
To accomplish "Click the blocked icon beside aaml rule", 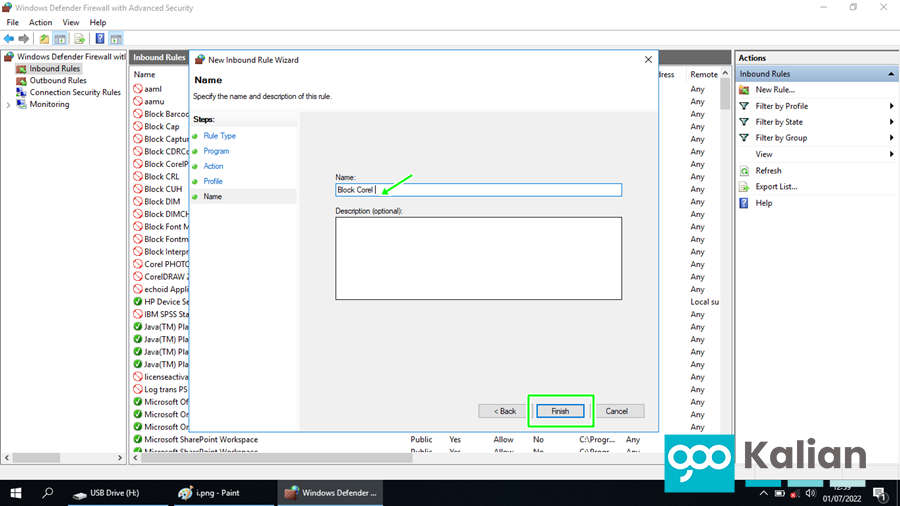I will tap(138, 89).
